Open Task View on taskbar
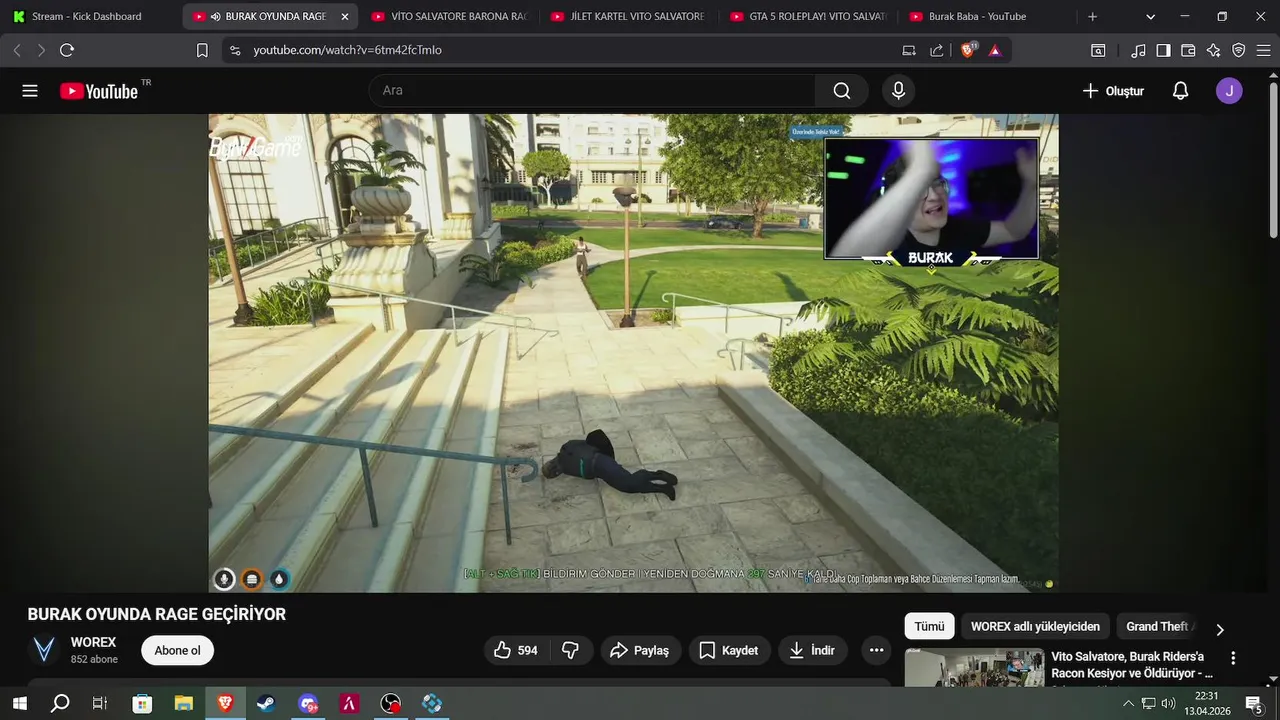1280x720 pixels. [x=100, y=704]
